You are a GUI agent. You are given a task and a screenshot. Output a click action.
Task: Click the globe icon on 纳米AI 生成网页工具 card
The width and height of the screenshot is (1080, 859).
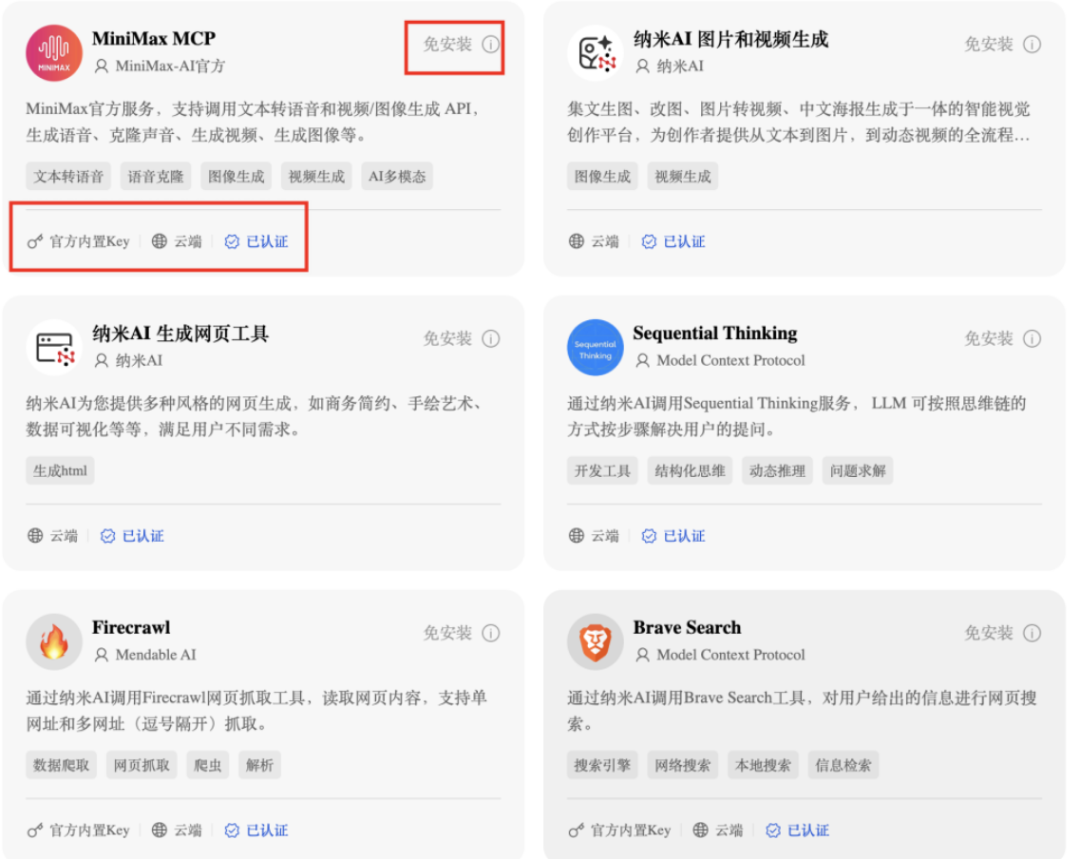(35, 535)
